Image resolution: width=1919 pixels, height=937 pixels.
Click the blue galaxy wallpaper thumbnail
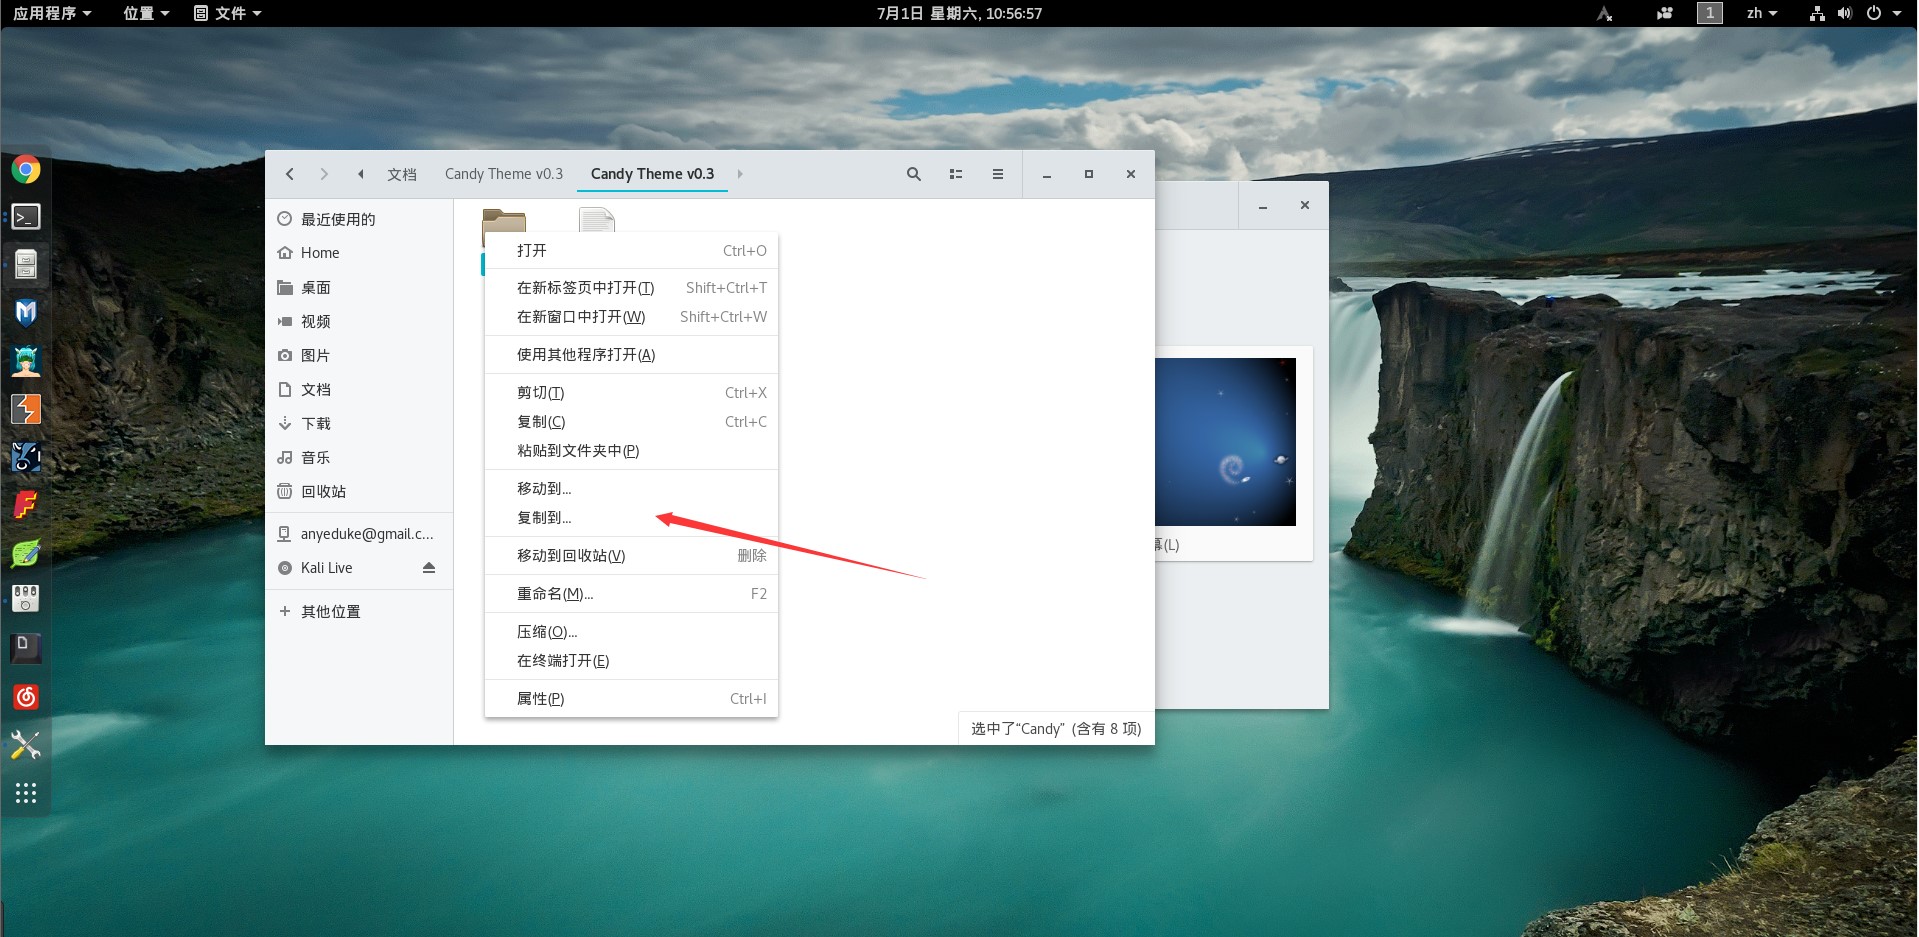[x=1225, y=442]
